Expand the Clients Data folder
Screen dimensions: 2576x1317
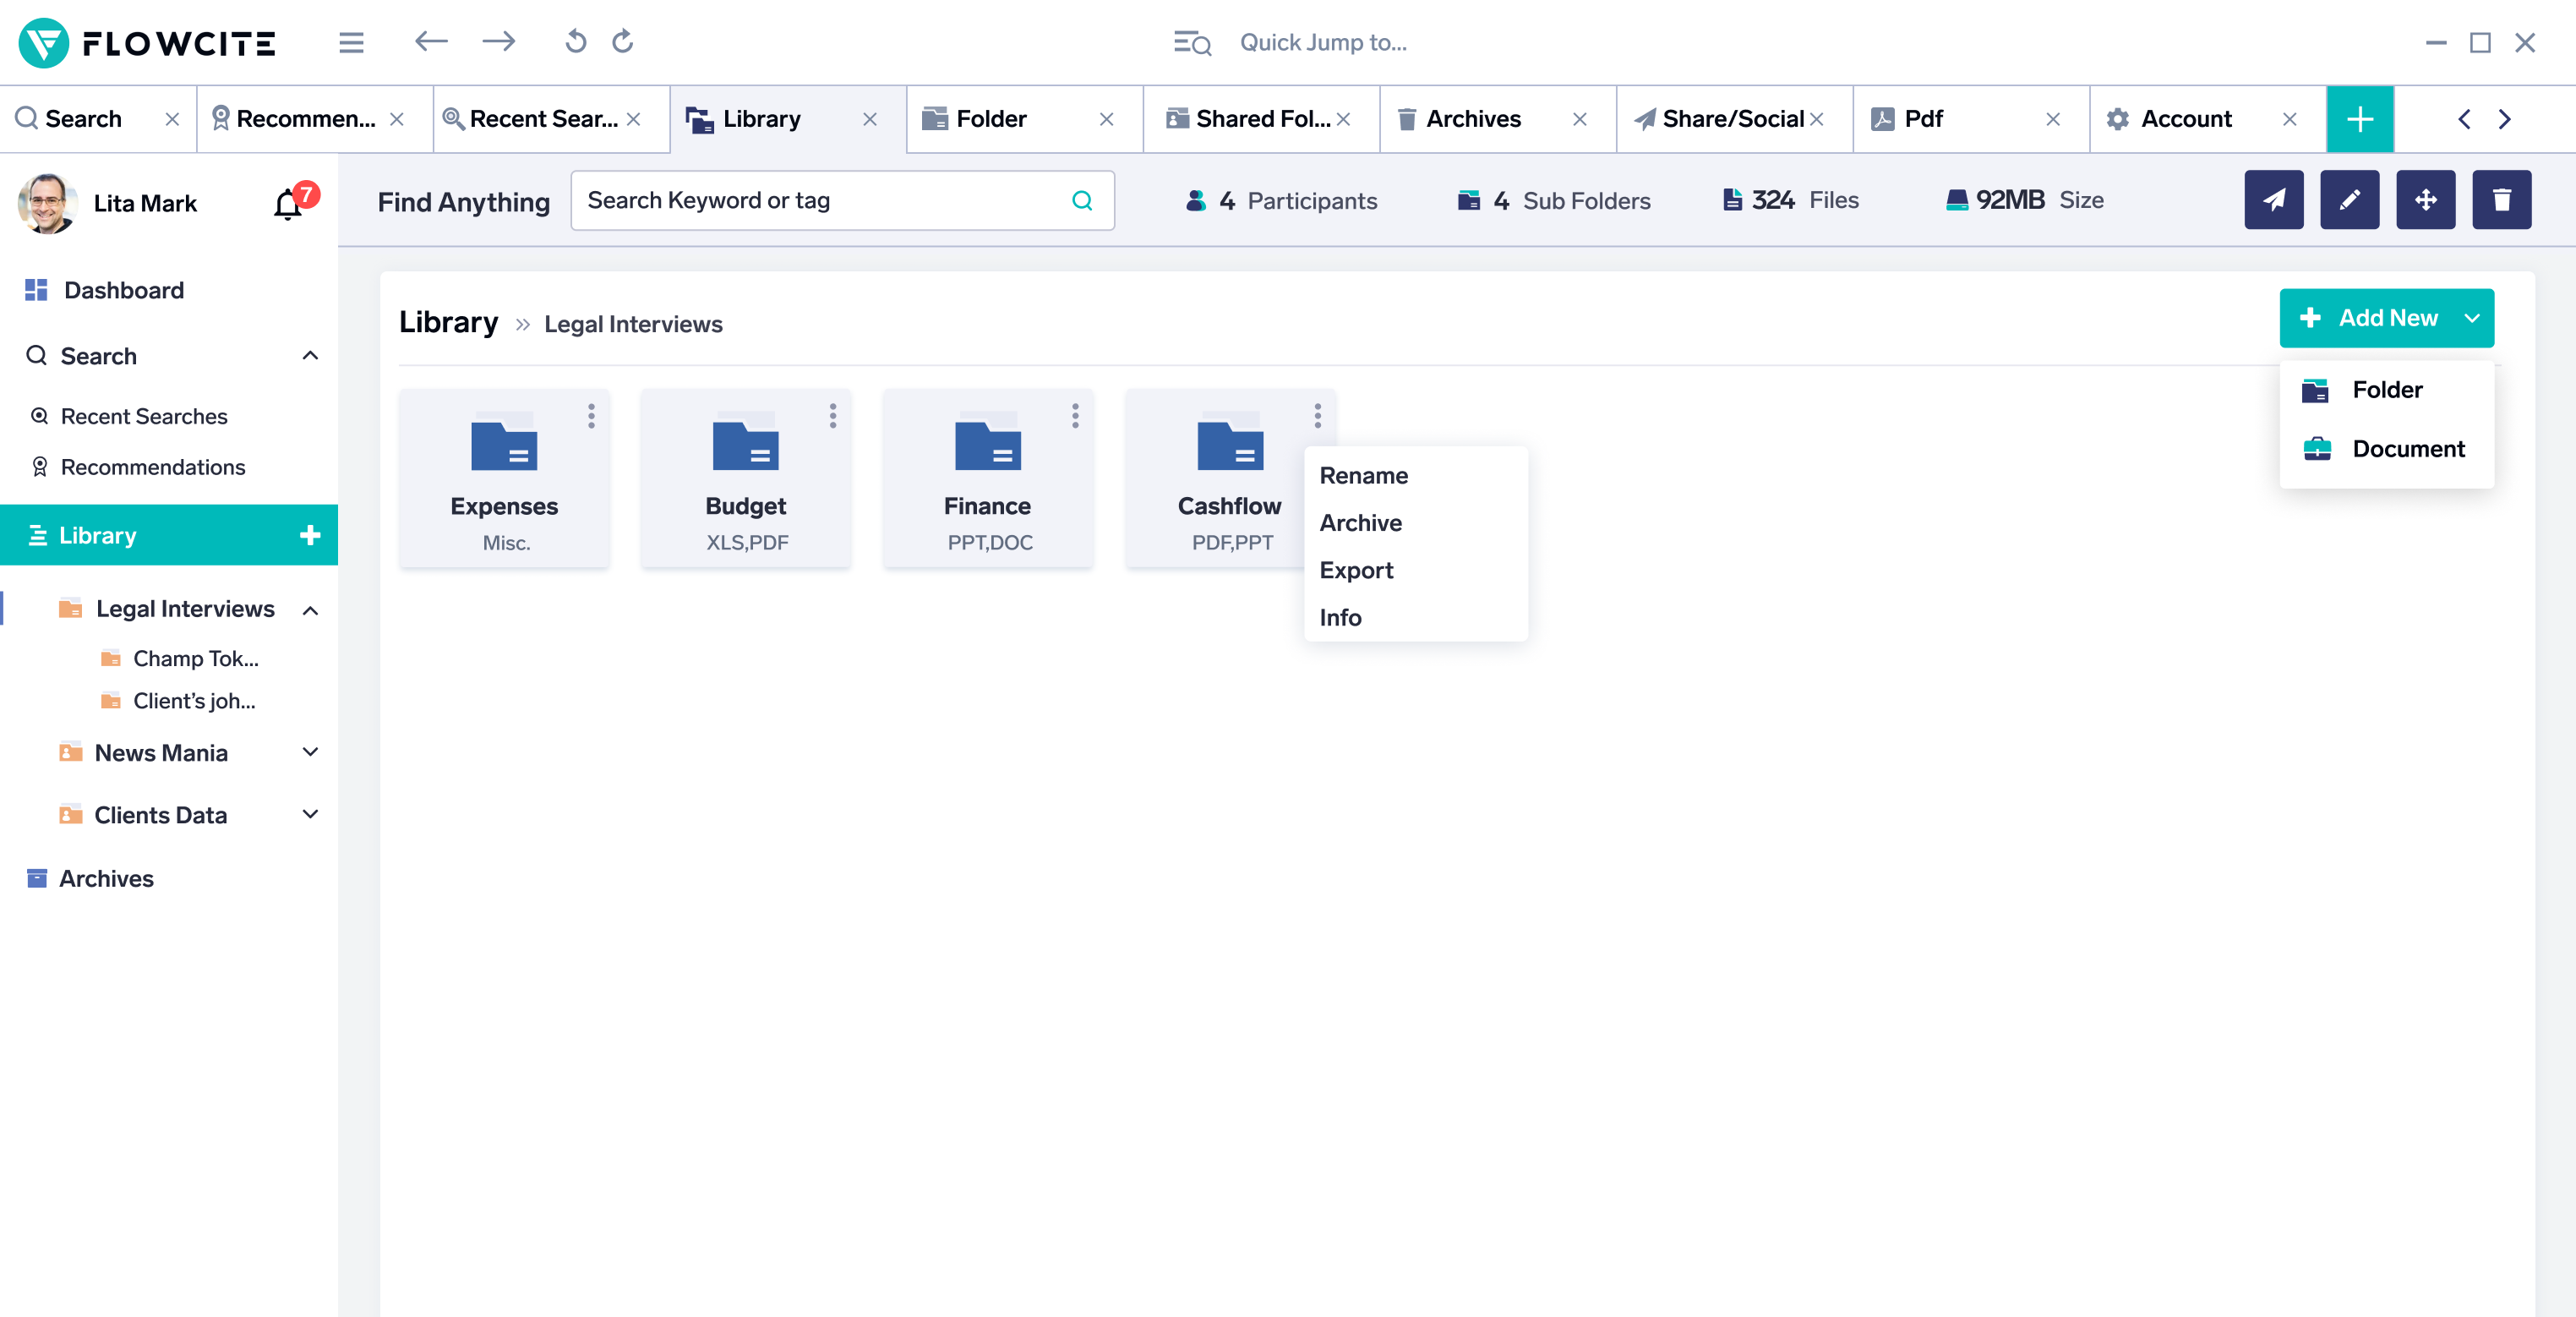tap(310, 814)
